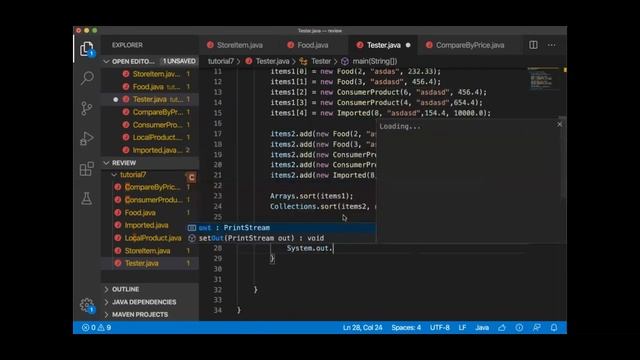Open ConsumerProdu... in tutorial7 folder
The width and height of the screenshot is (640, 360).
(x=150, y=200)
